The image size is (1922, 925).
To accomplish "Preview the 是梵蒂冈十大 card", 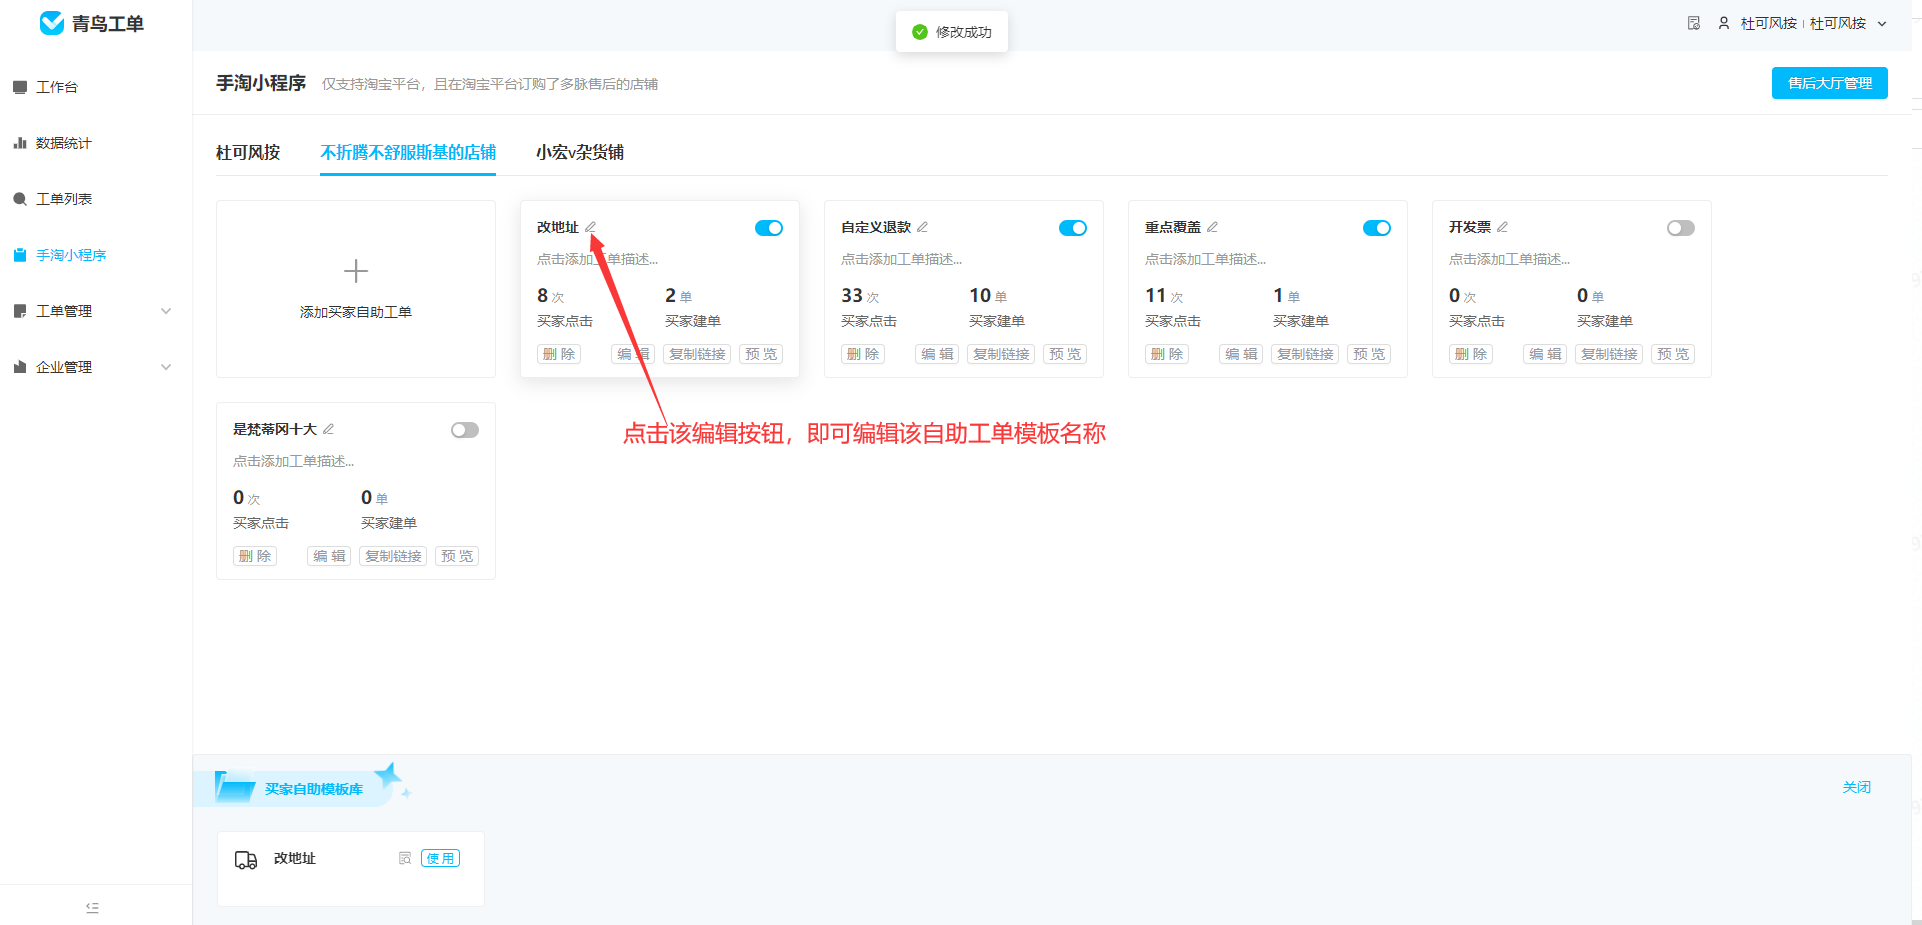I will [x=457, y=556].
